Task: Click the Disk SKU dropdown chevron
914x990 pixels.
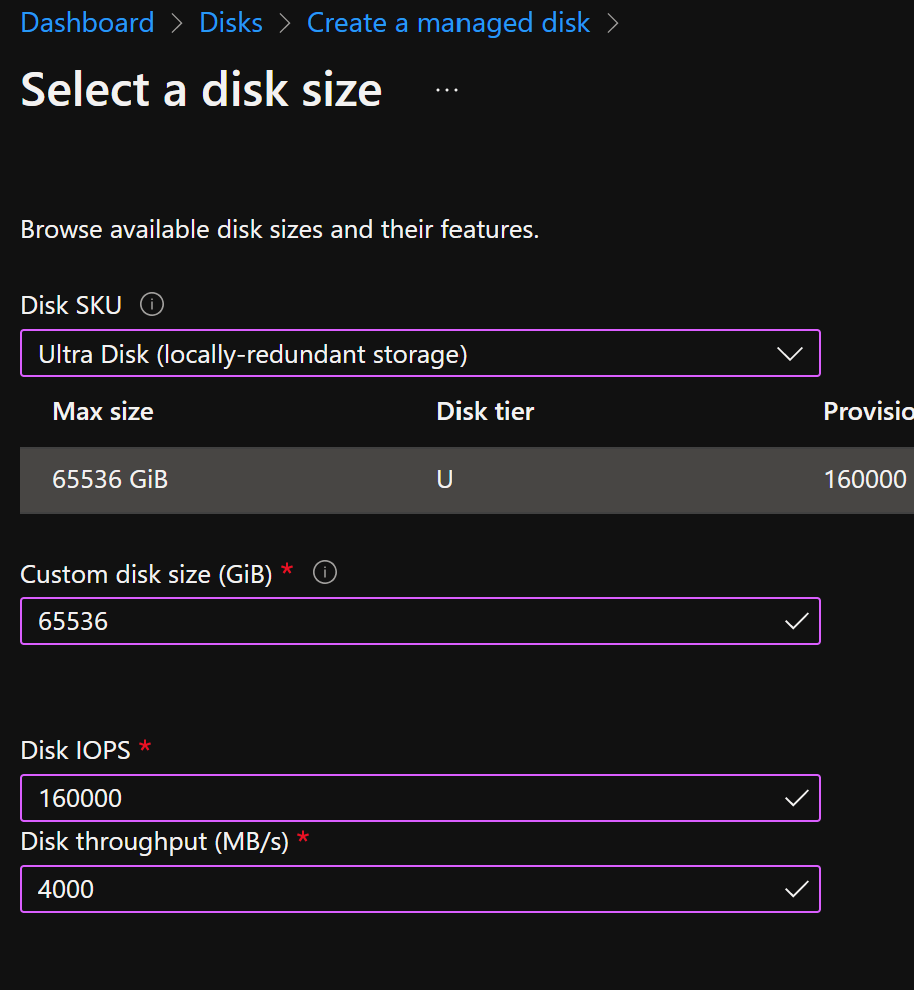Action: [x=790, y=354]
